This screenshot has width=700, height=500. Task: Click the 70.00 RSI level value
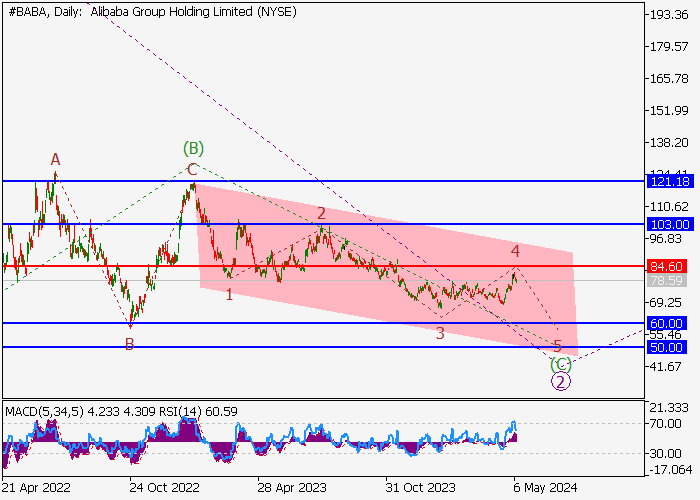click(665, 424)
